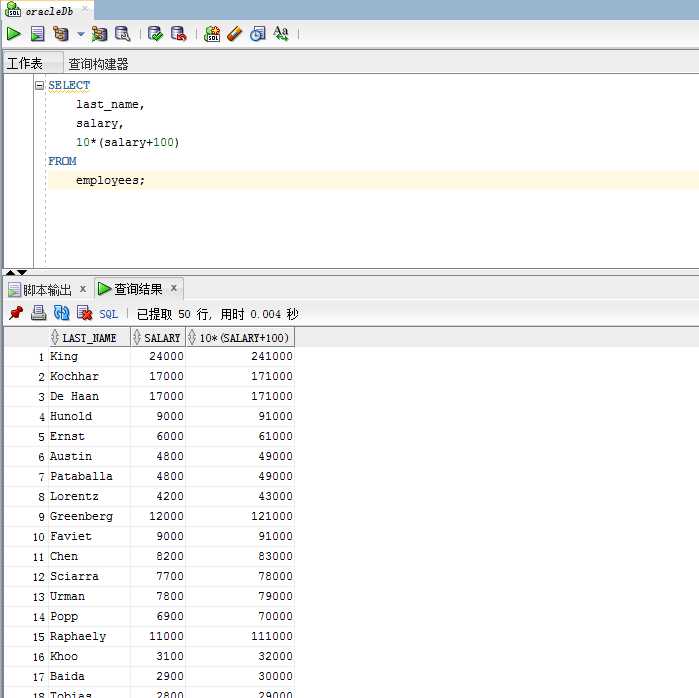699x698 pixels.
Task: Click the sort icon beside 10*(SALARY+100) header
Action: pos(192,337)
